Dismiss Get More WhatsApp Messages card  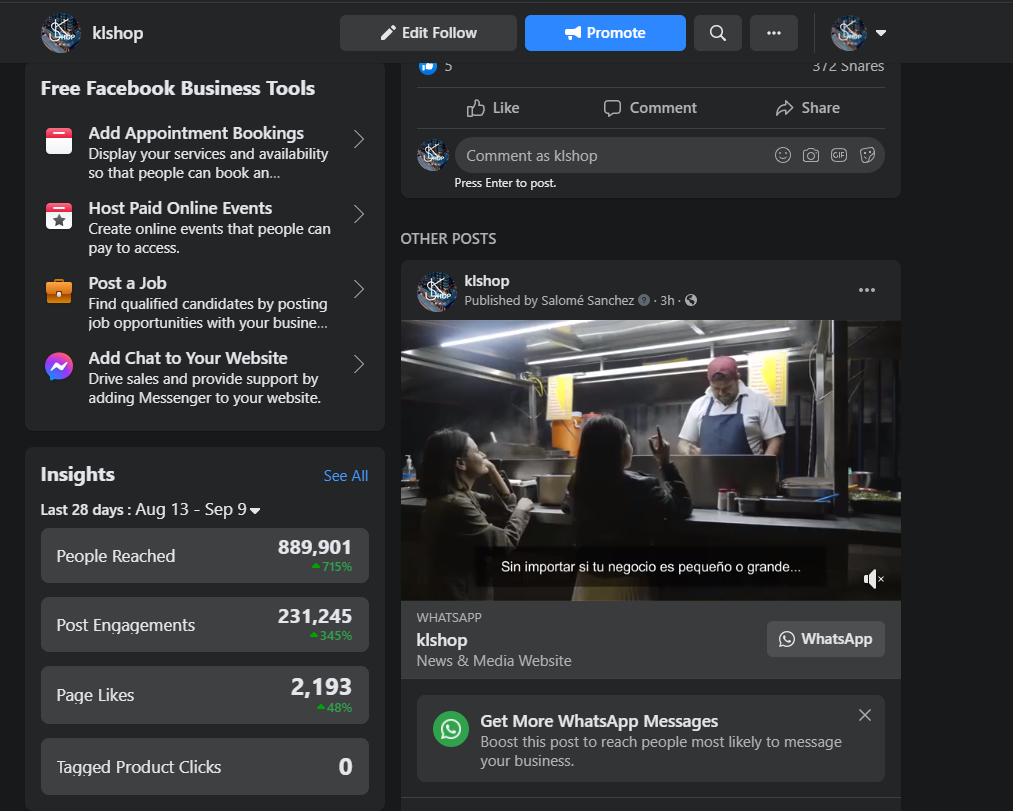coord(864,715)
